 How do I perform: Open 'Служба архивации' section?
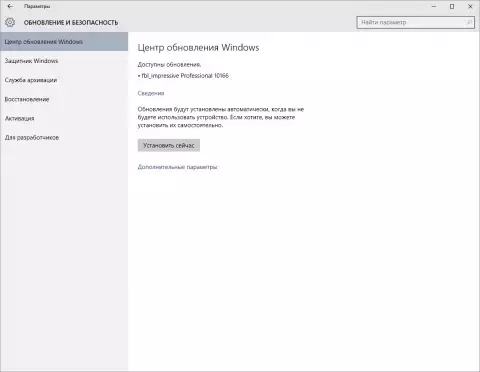point(64,80)
